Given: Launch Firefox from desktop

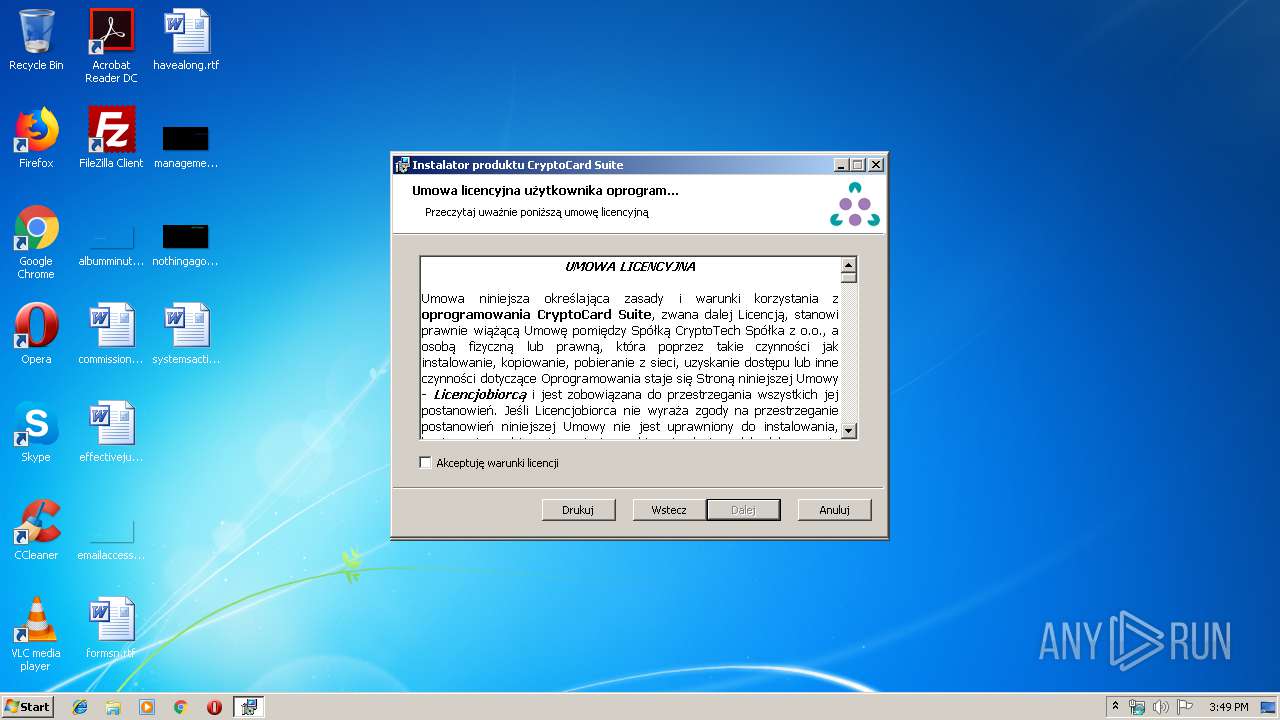Looking at the screenshot, I should coord(36,138).
